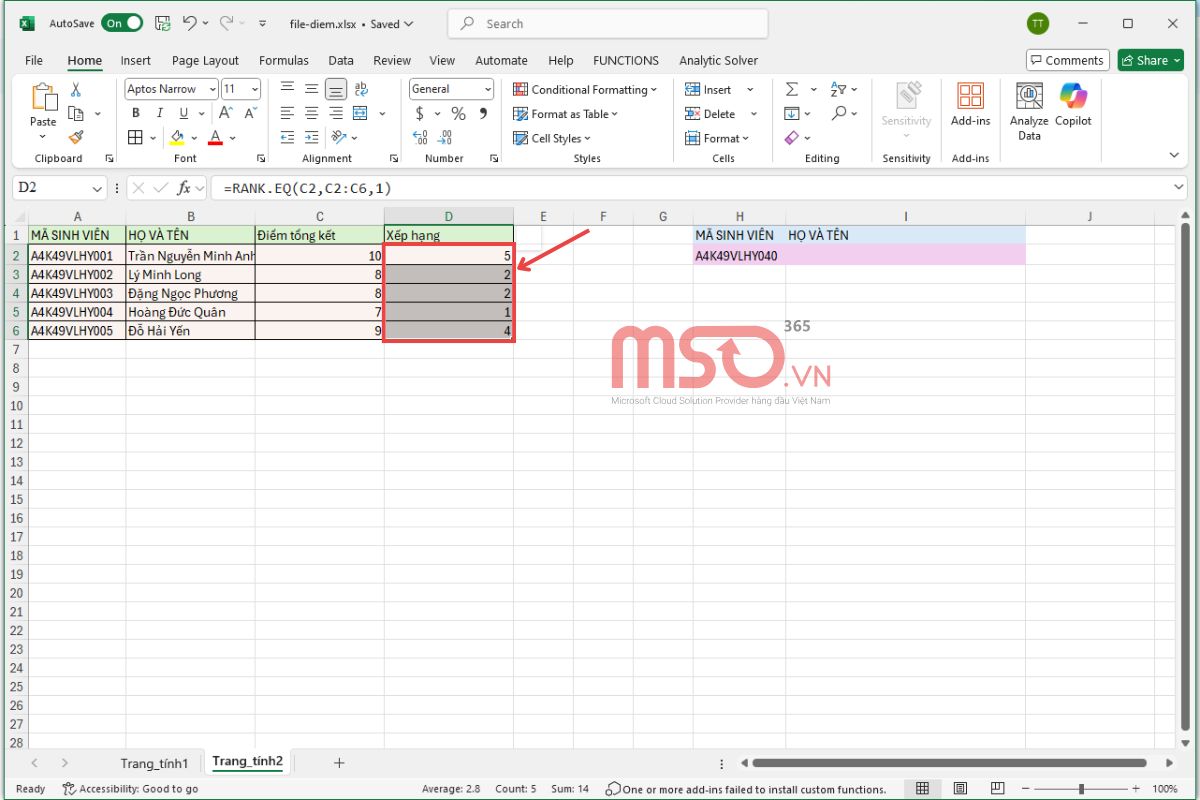The width and height of the screenshot is (1200, 800).
Task: Switch to the Formulas tab
Action: [284, 60]
